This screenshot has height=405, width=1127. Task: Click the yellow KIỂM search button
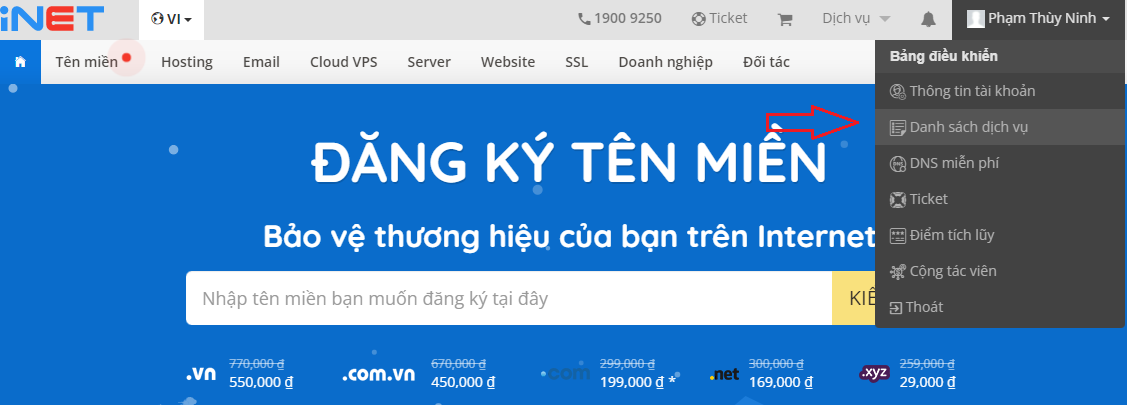click(854, 298)
